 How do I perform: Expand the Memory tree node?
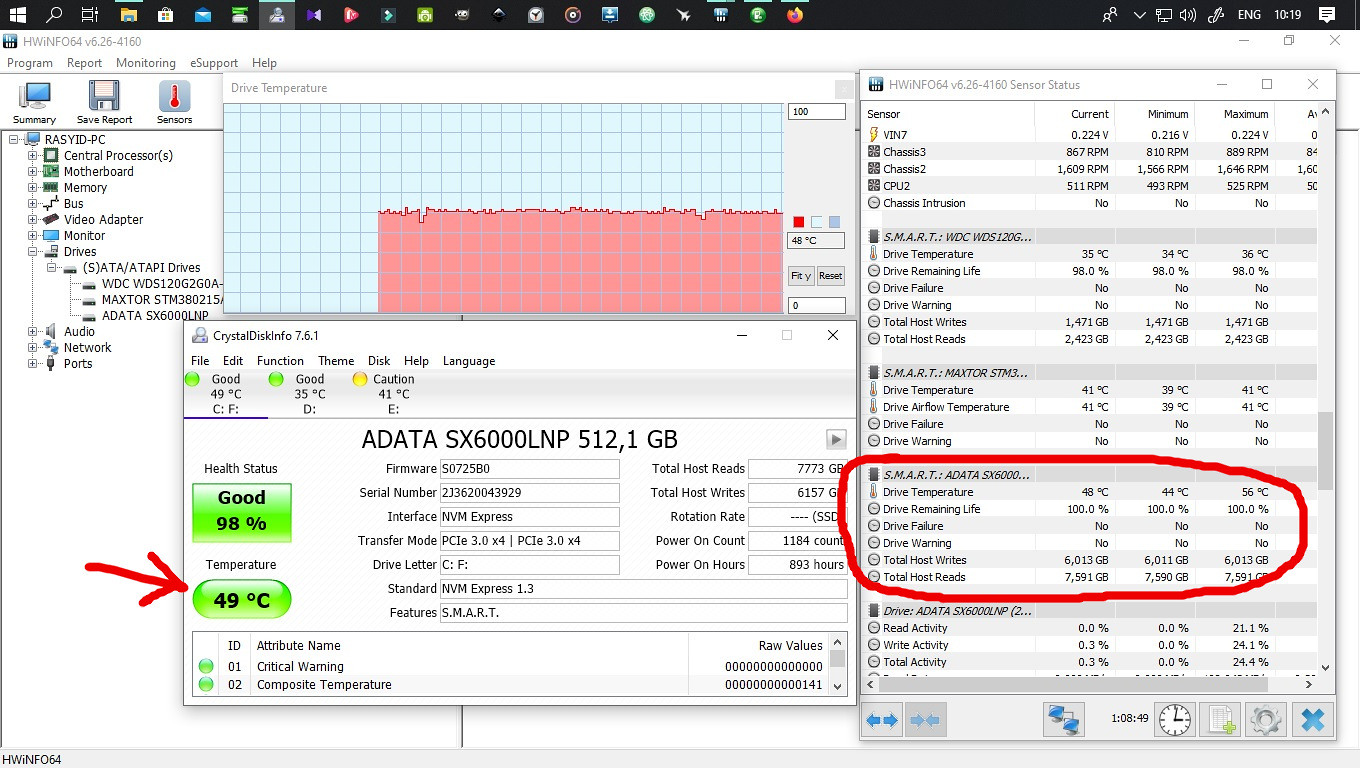pyautogui.click(x=33, y=188)
